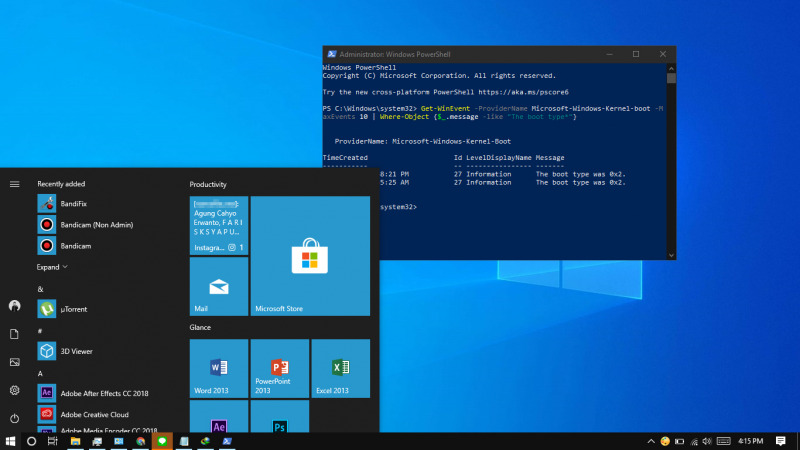Open Google Chrome from taskbar
The image size is (800, 450).
click(x=140, y=441)
